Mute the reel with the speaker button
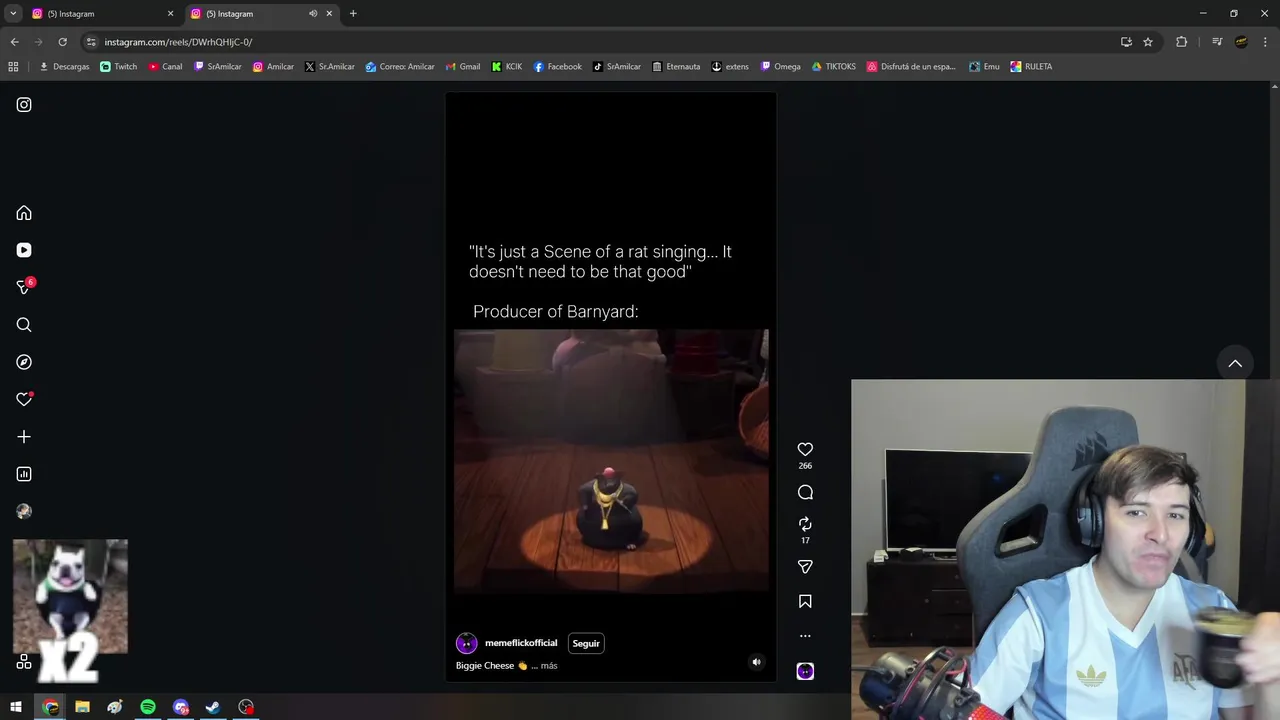The width and height of the screenshot is (1280, 720). coord(756,662)
